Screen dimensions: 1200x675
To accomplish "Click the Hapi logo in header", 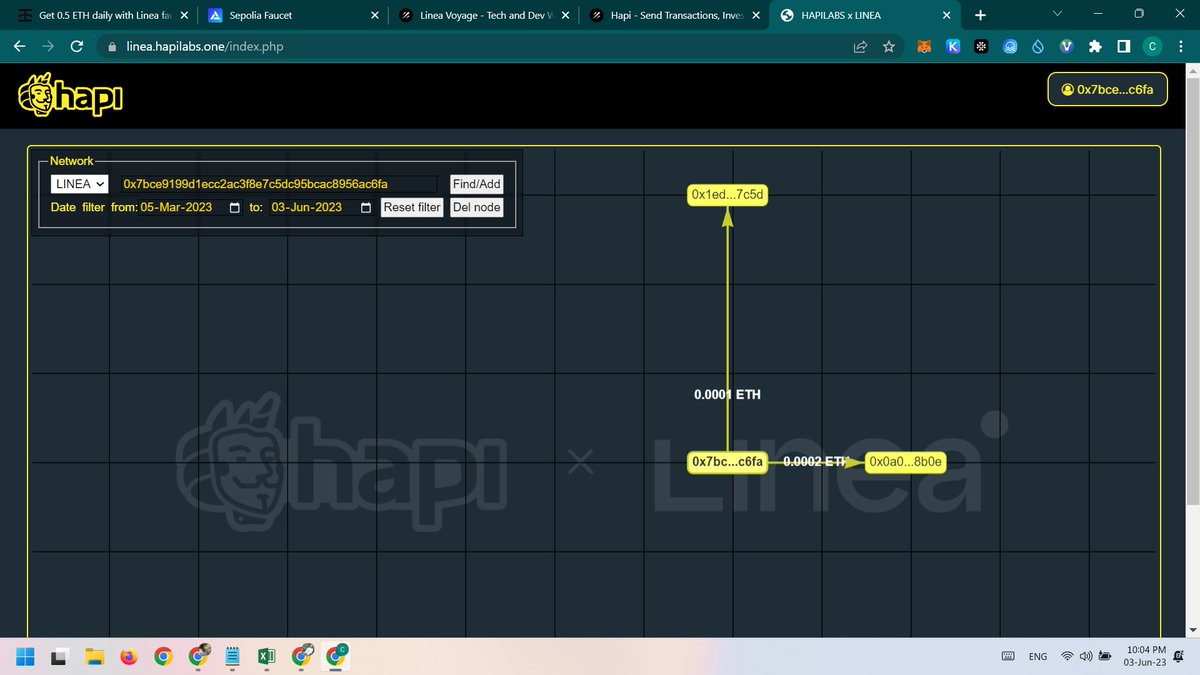I will point(70,97).
